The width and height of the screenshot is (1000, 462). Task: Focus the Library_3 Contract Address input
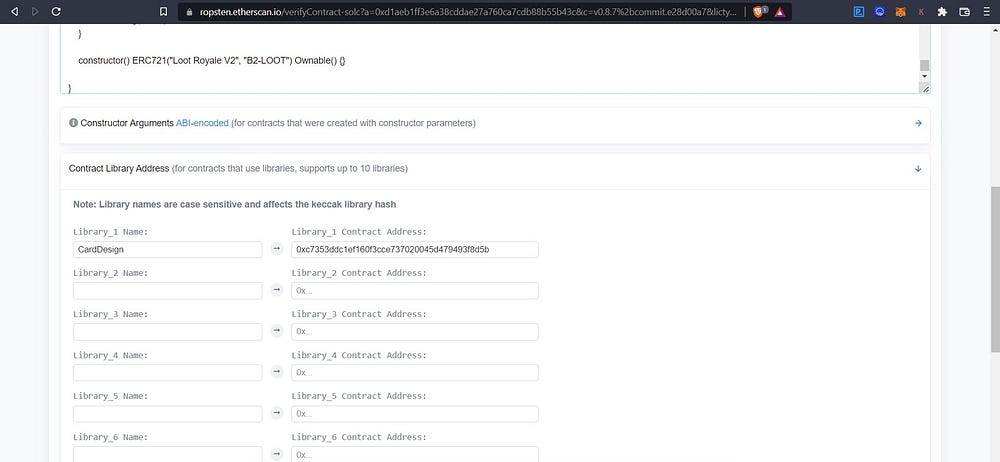coord(415,332)
